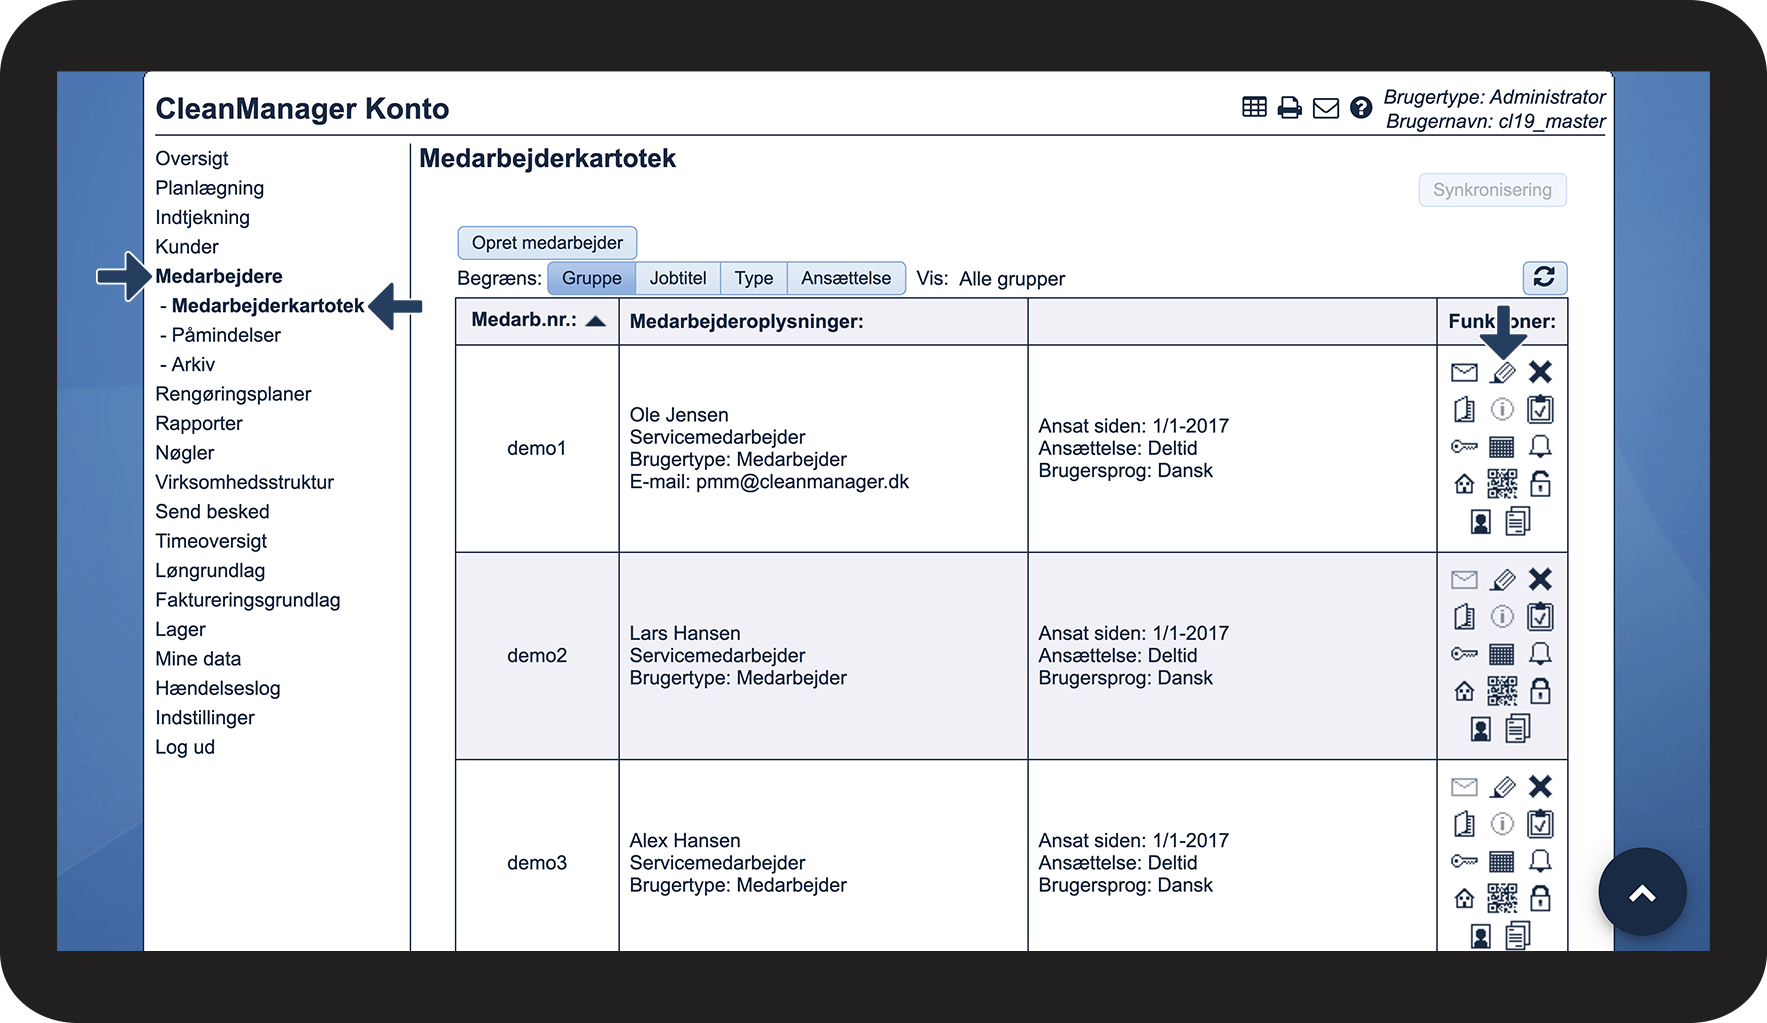Click the demo1 employee number cell
The height and width of the screenshot is (1023, 1767).
point(537,448)
